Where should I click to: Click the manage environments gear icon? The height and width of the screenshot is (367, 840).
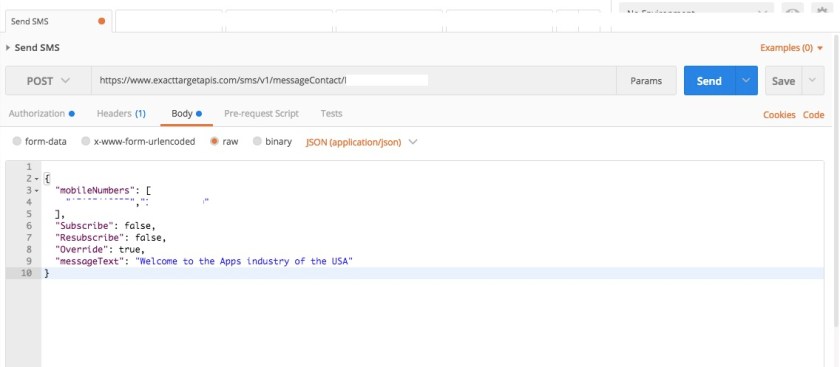point(821,10)
